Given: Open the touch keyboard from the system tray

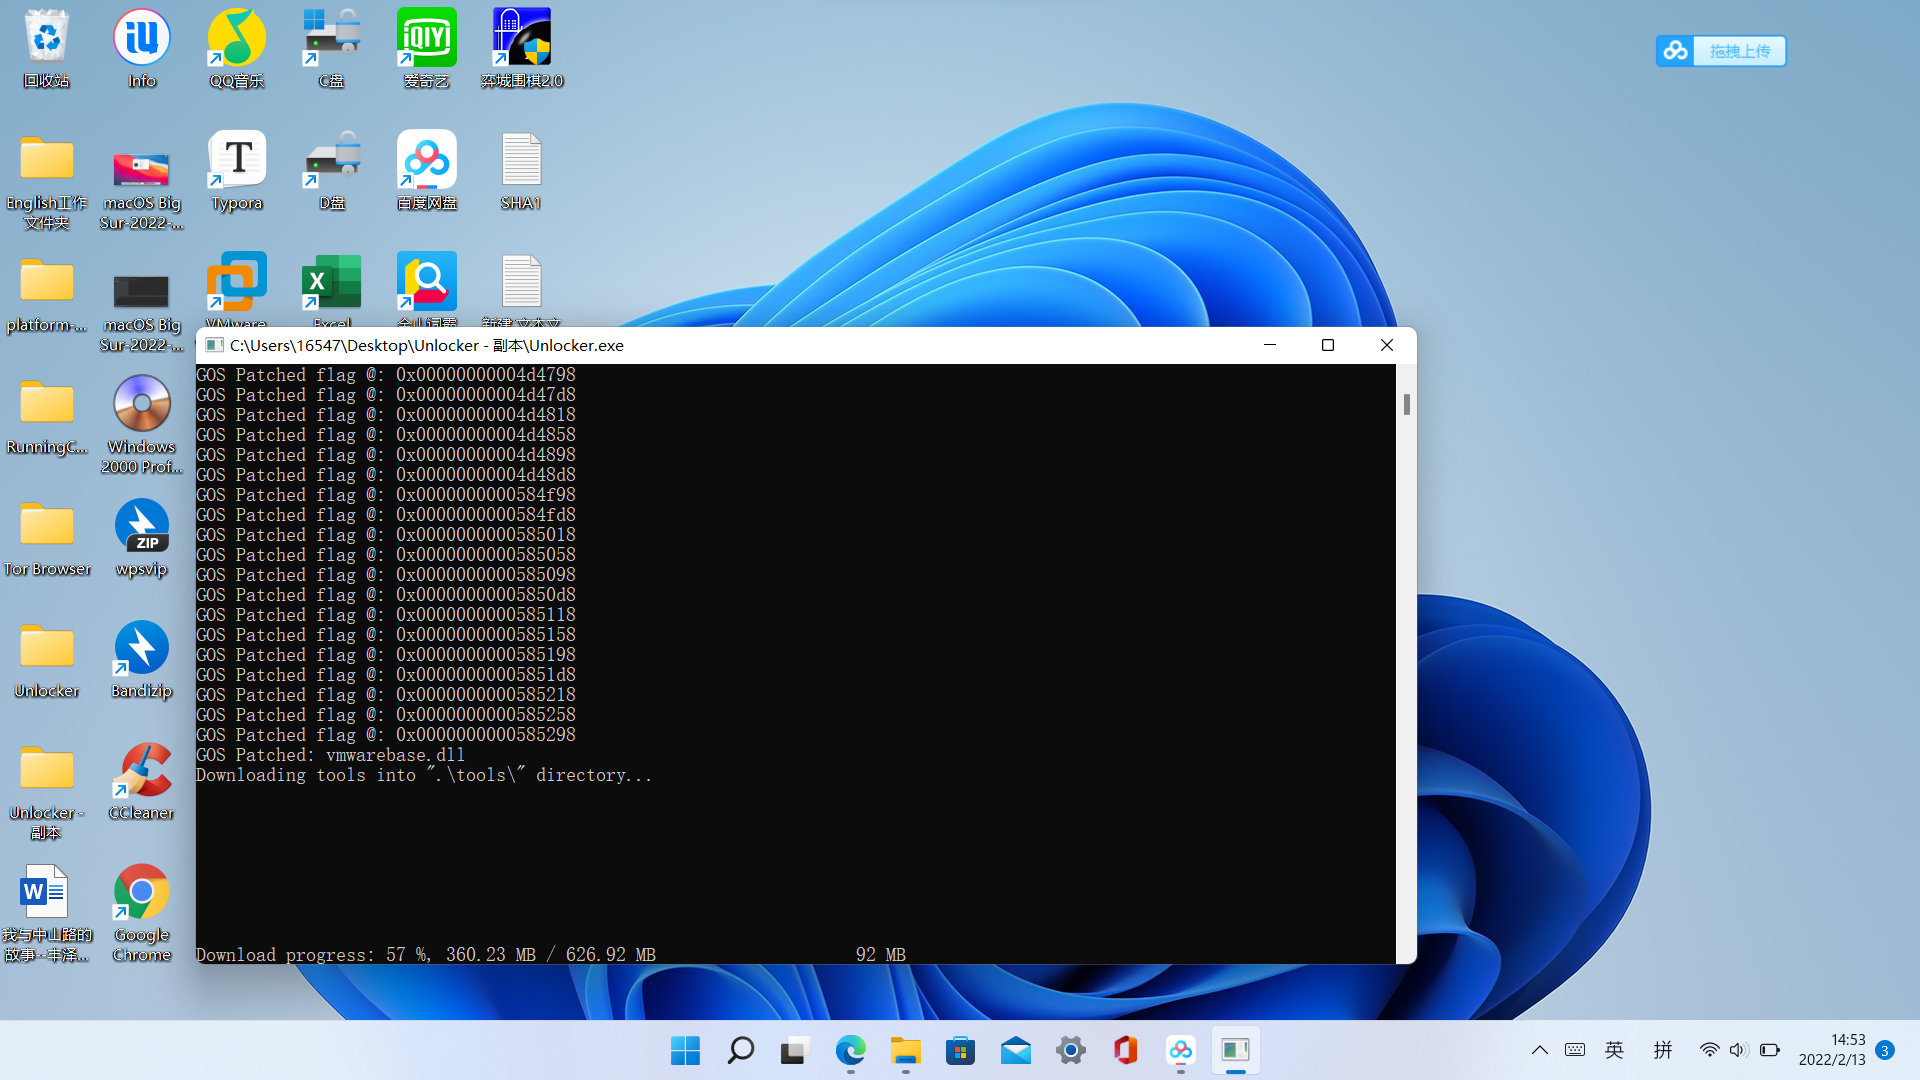Looking at the screenshot, I should tap(1575, 1051).
